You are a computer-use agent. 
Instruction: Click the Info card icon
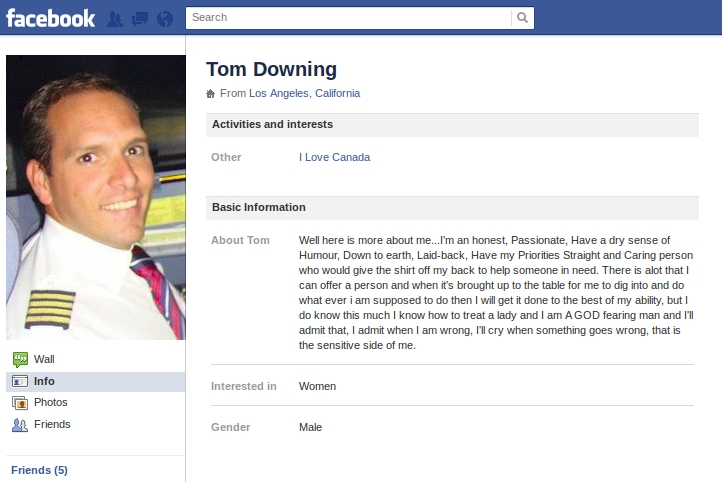click(x=20, y=382)
